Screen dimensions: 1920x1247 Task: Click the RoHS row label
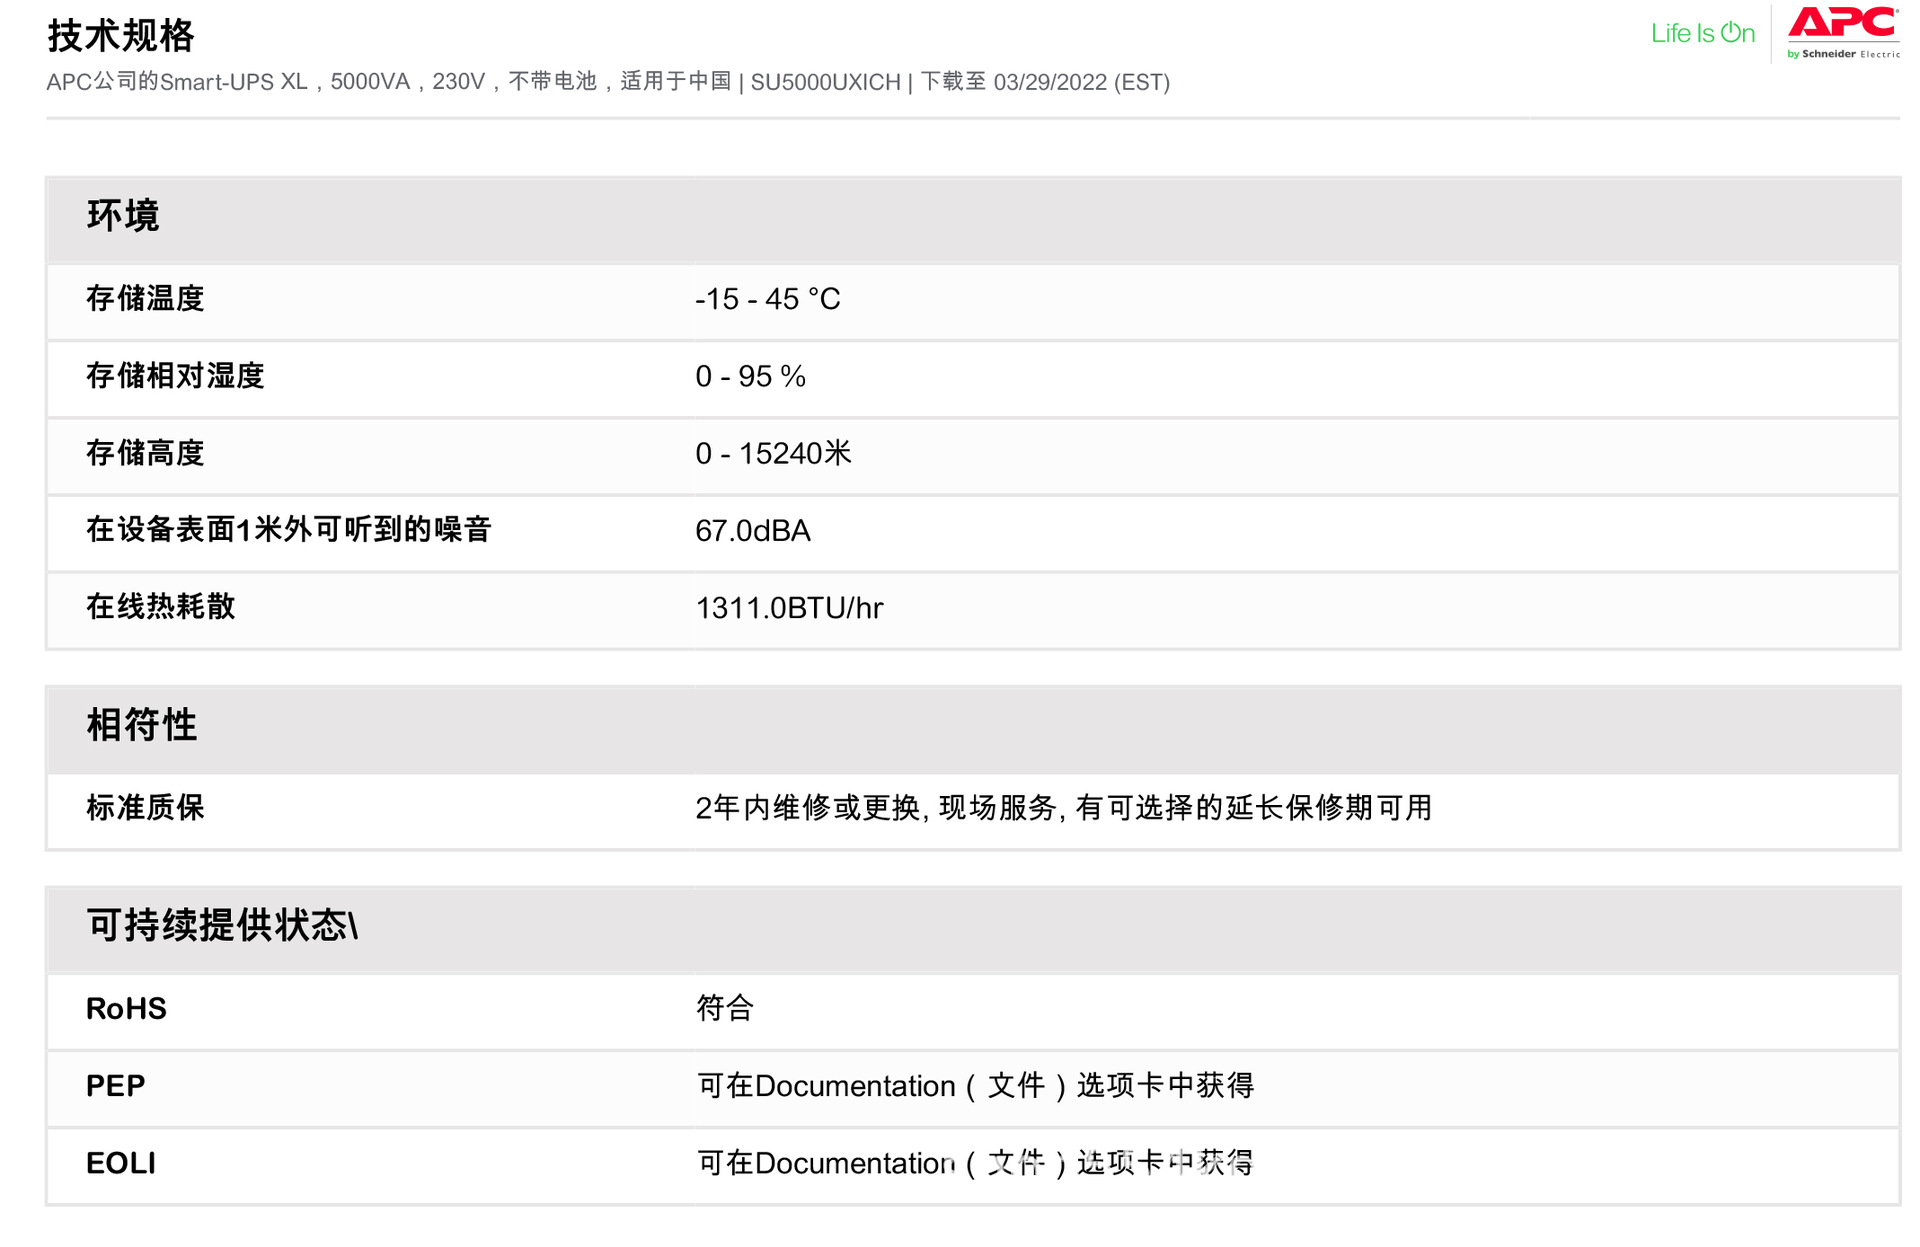coord(126,1008)
